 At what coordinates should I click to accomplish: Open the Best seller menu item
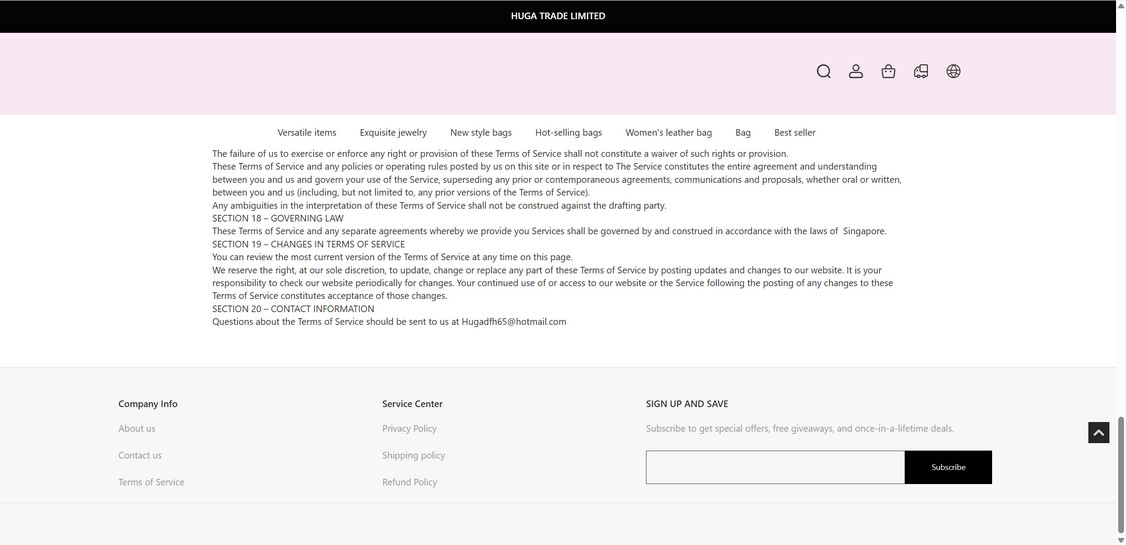point(795,133)
